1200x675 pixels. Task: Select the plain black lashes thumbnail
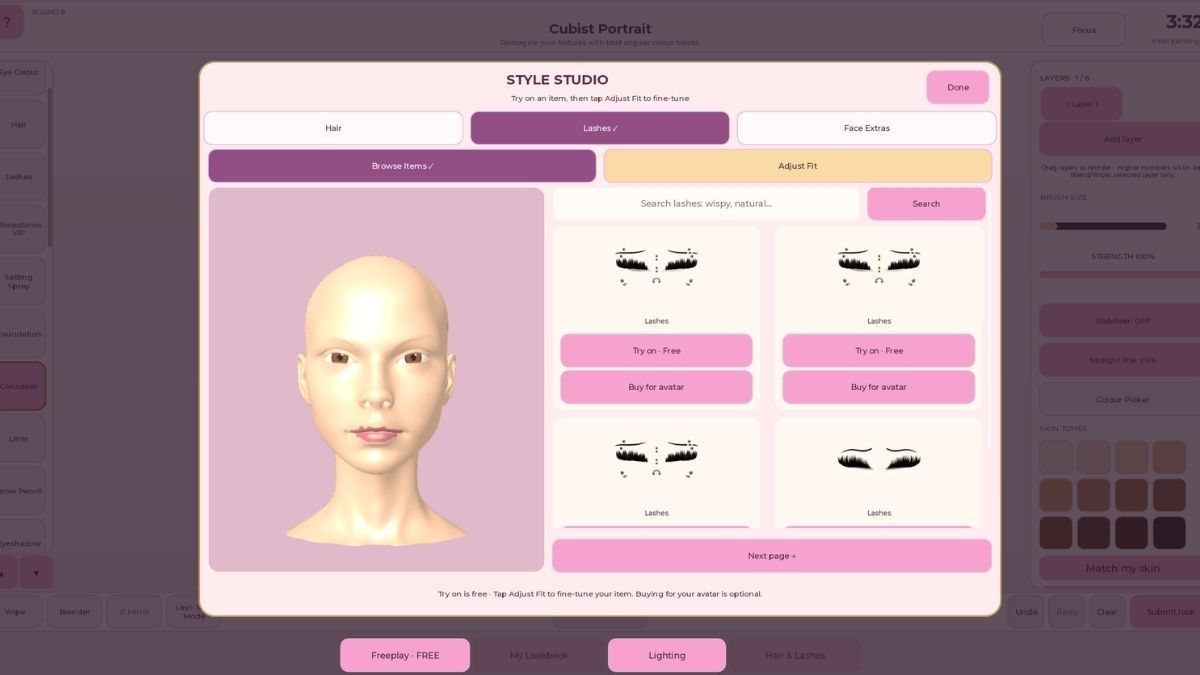878,460
